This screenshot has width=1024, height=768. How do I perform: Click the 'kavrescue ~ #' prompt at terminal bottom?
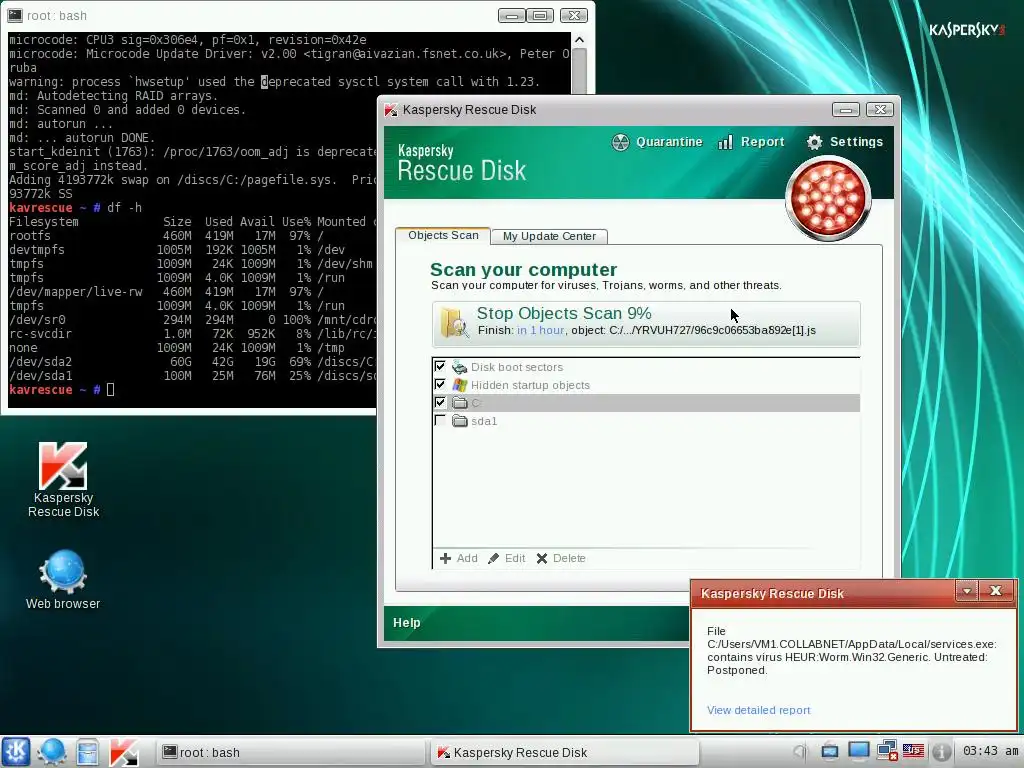[54, 389]
